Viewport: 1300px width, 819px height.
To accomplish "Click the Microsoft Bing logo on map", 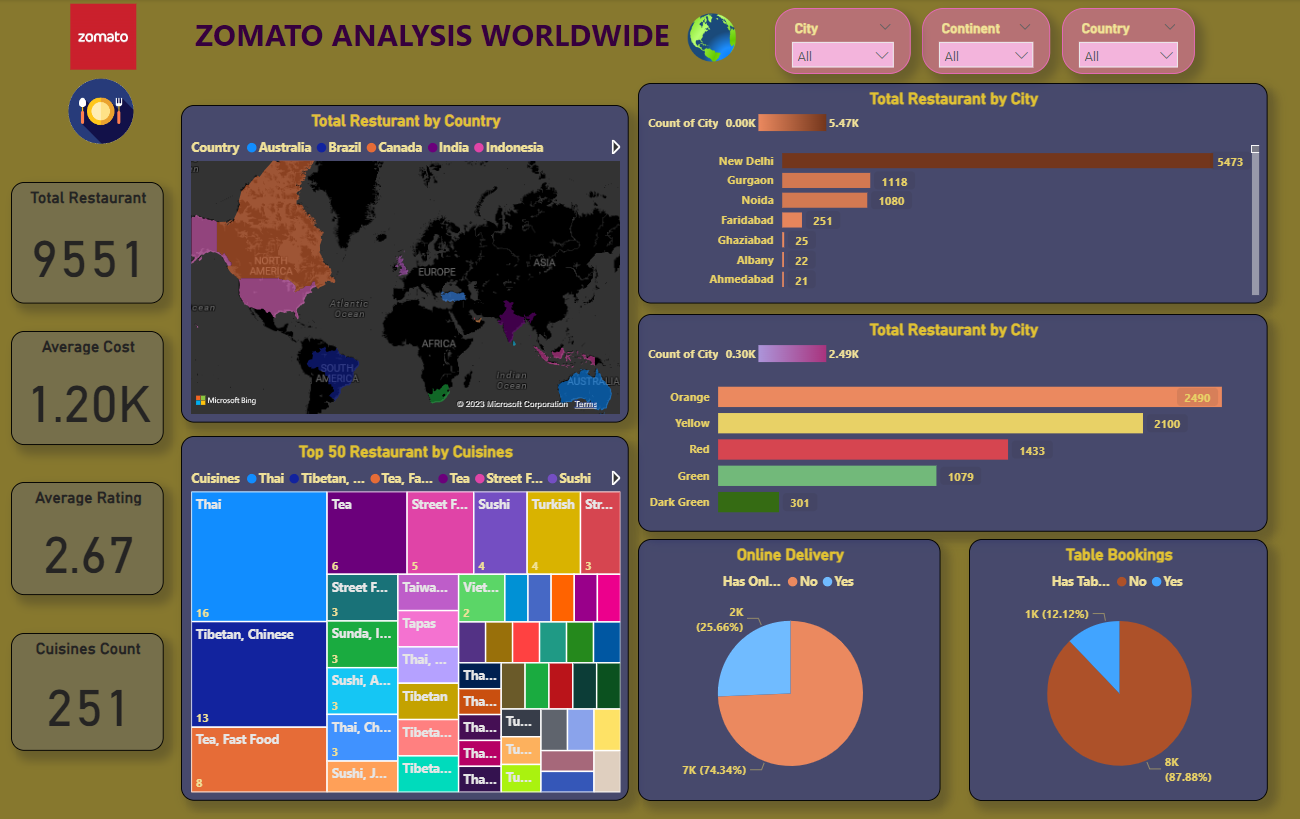I will click(x=226, y=400).
